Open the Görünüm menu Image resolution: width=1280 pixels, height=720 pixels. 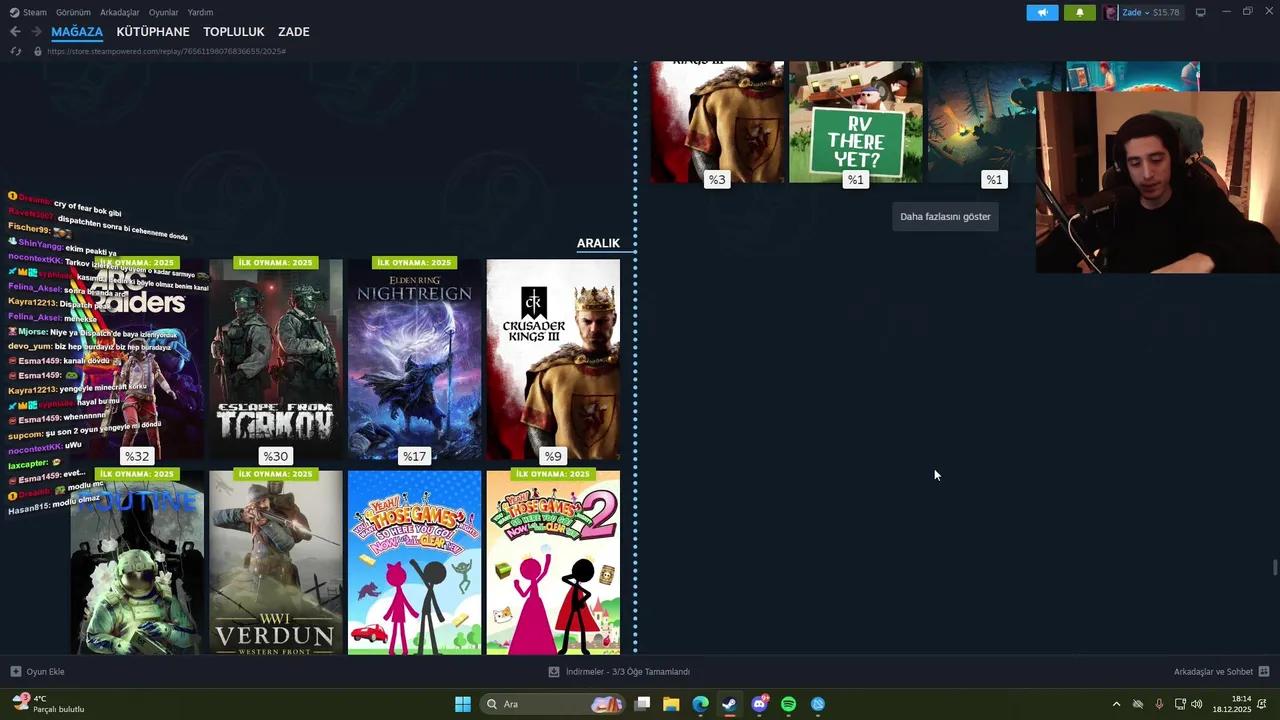point(73,12)
